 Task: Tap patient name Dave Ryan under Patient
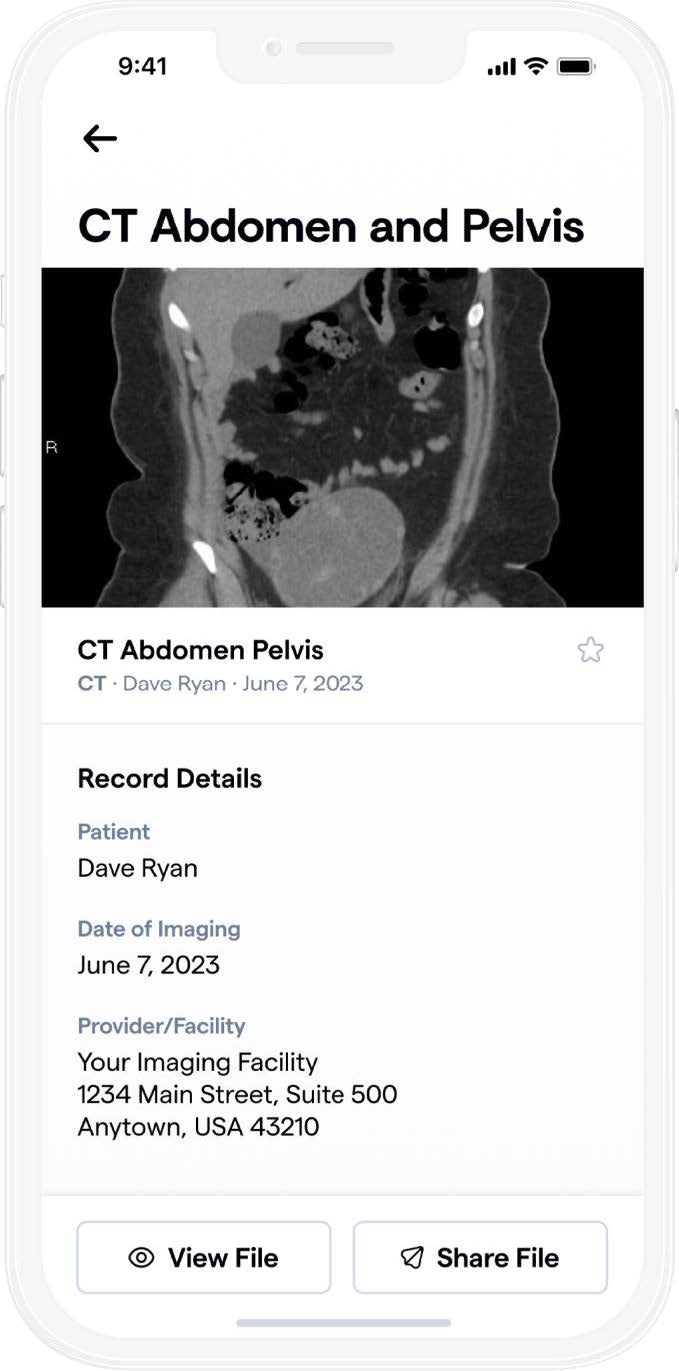tap(138, 869)
